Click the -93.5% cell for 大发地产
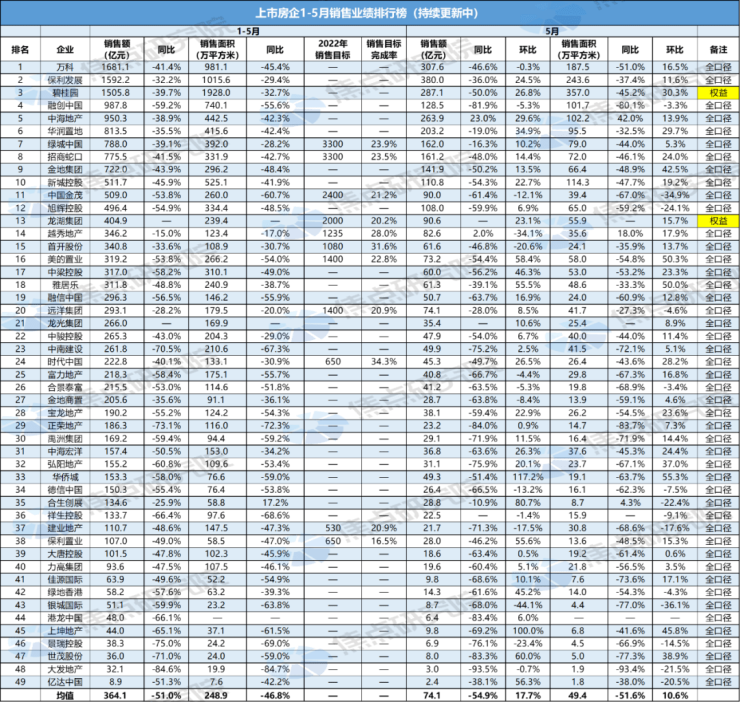 click(483, 669)
